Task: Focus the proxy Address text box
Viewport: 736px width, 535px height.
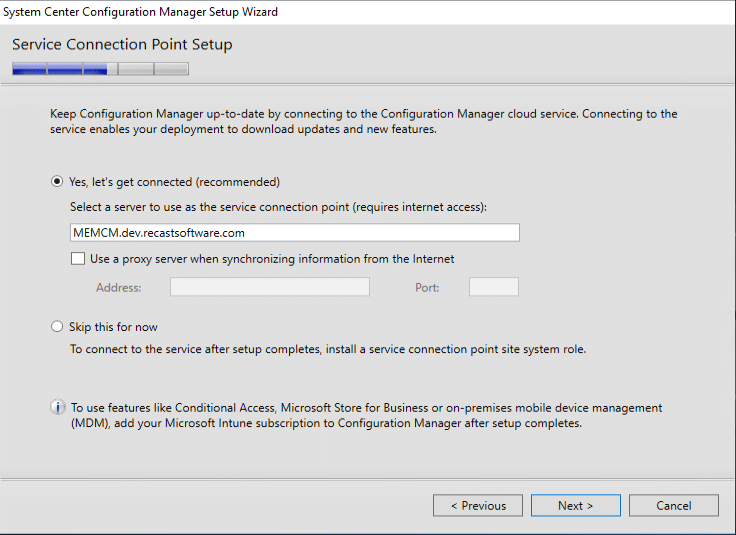Action: (269, 287)
